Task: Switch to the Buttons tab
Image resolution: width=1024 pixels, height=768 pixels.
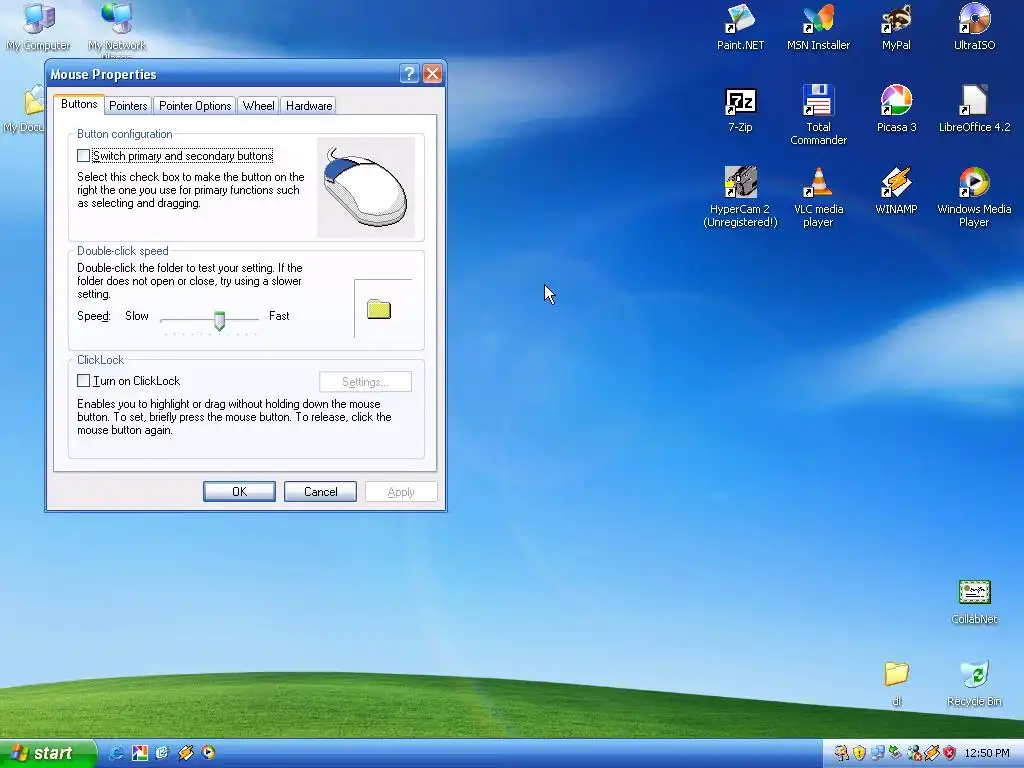Action: (79, 104)
